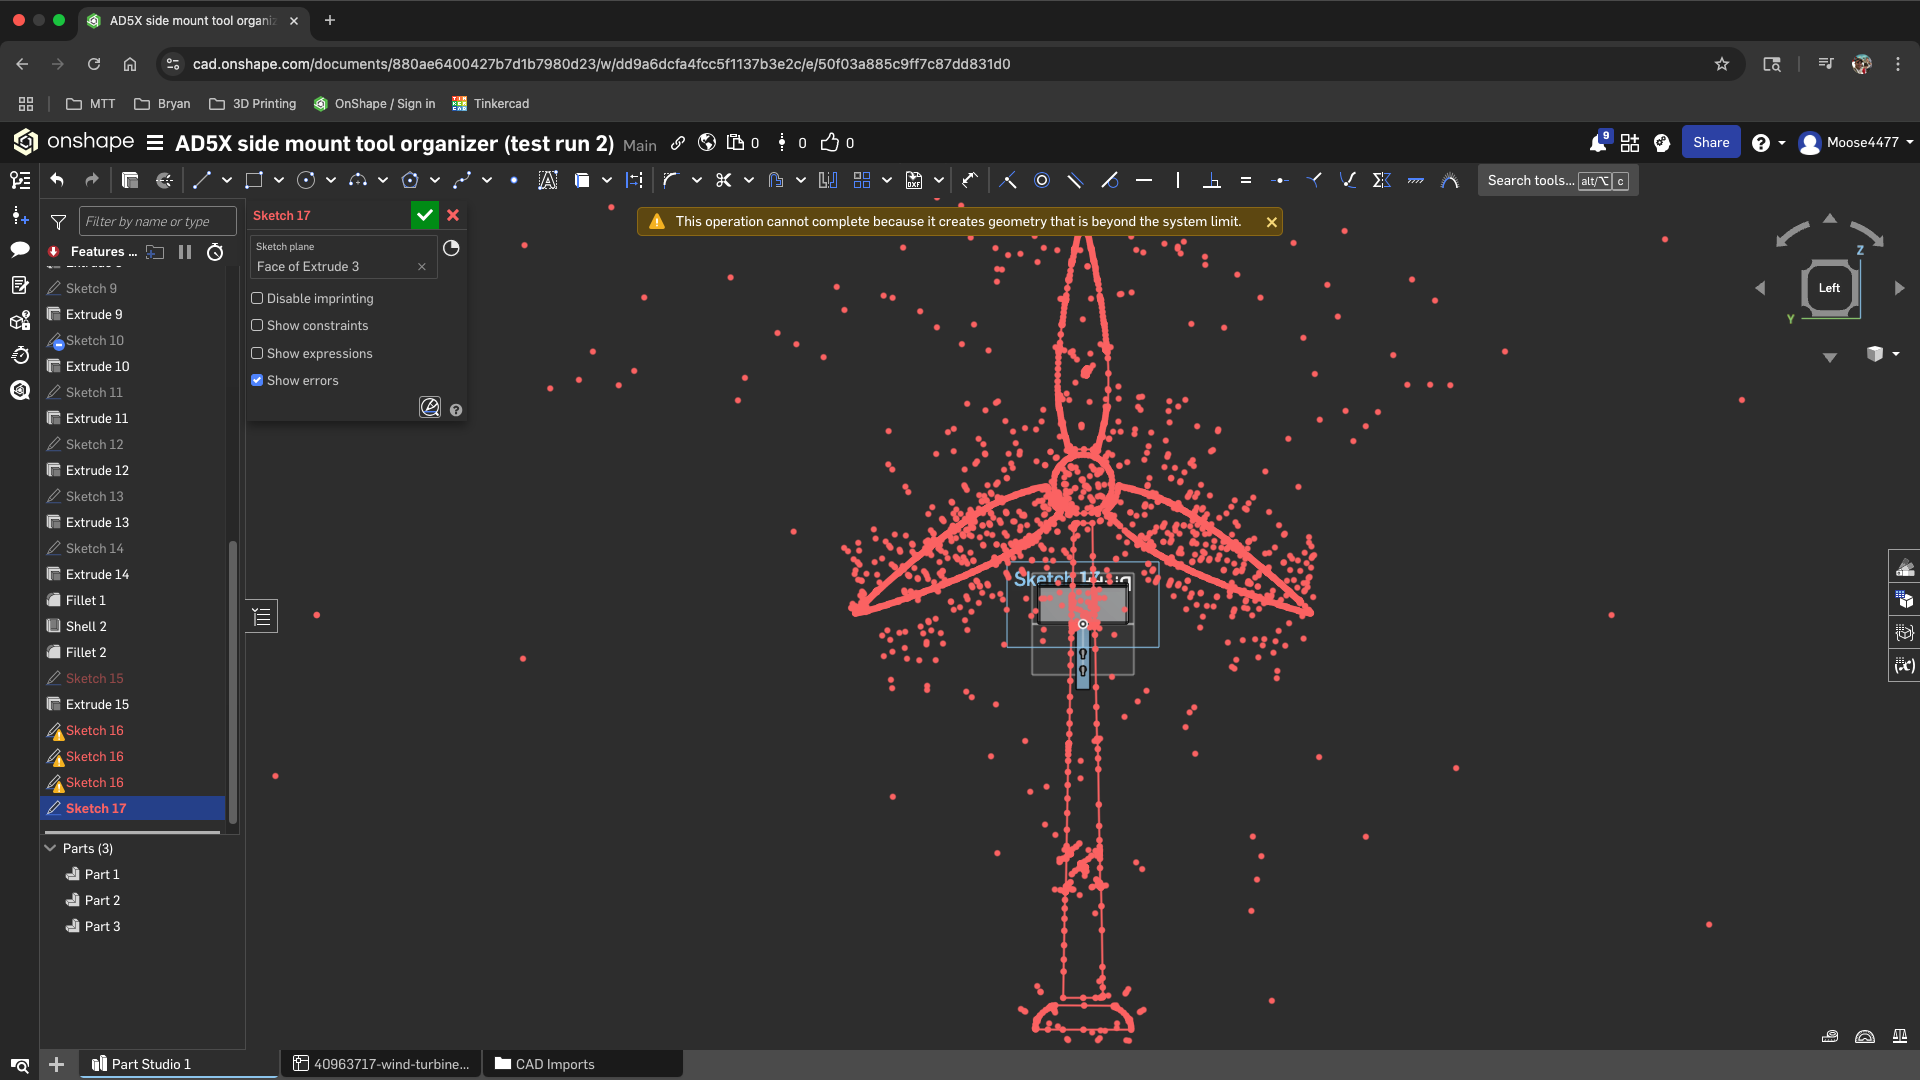1920x1080 pixels.
Task: Open the 40963717-wind-turbine tab
Action: [381, 1064]
